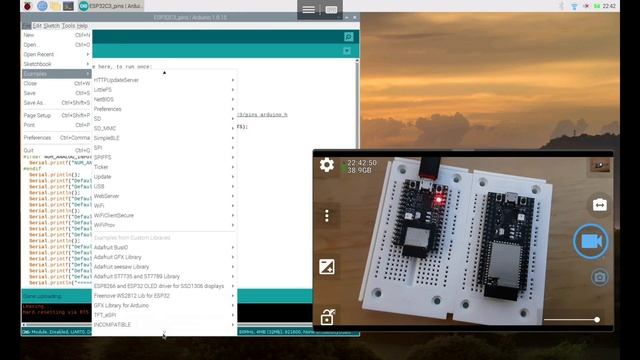Switch to photo mode with camera icon
The image size is (640, 360).
(x=600, y=277)
